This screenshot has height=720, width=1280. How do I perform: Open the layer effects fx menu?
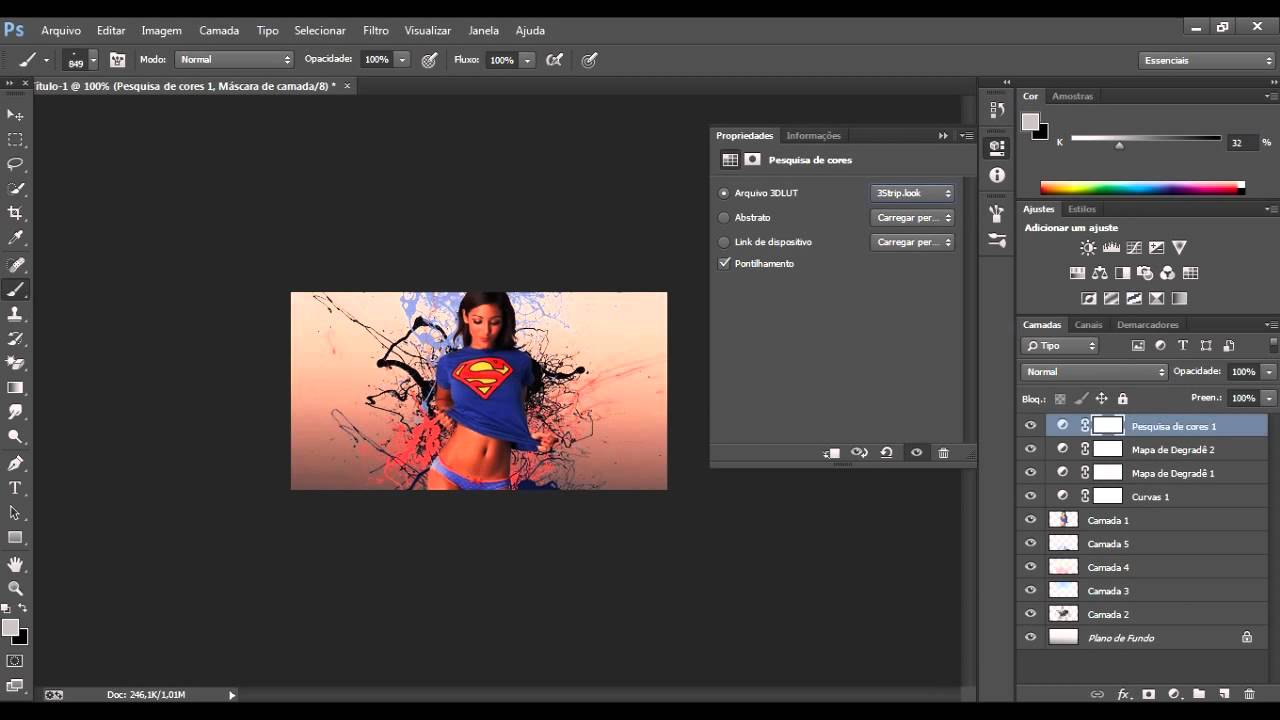tap(1123, 694)
